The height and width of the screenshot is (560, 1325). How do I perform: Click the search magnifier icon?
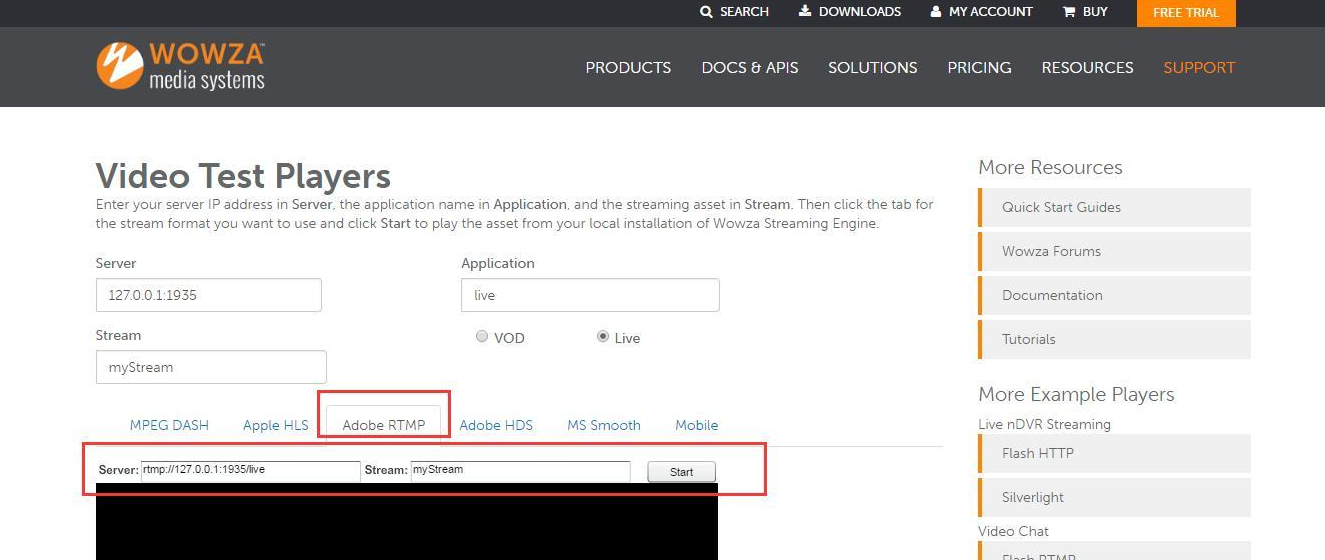(707, 12)
